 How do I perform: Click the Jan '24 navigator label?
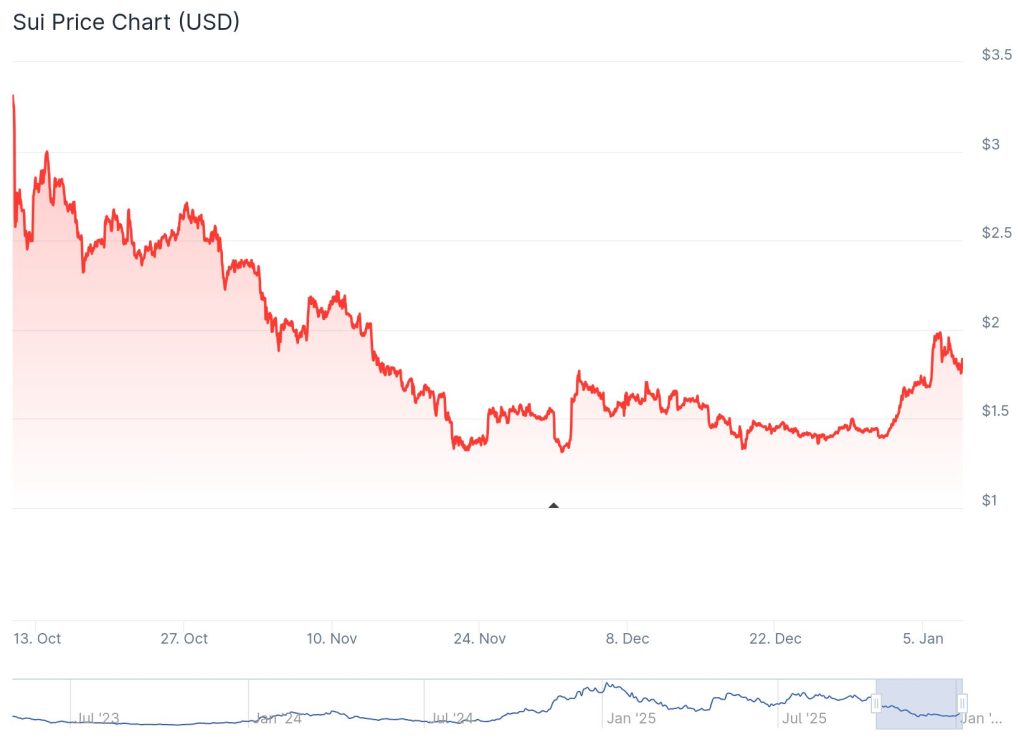coord(278,718)
